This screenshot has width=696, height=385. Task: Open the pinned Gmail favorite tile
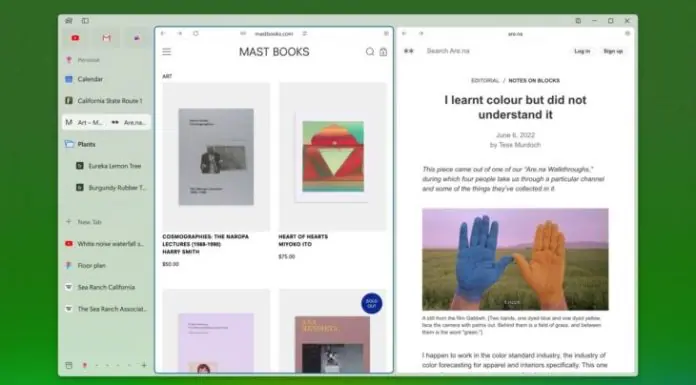[107, 38]
